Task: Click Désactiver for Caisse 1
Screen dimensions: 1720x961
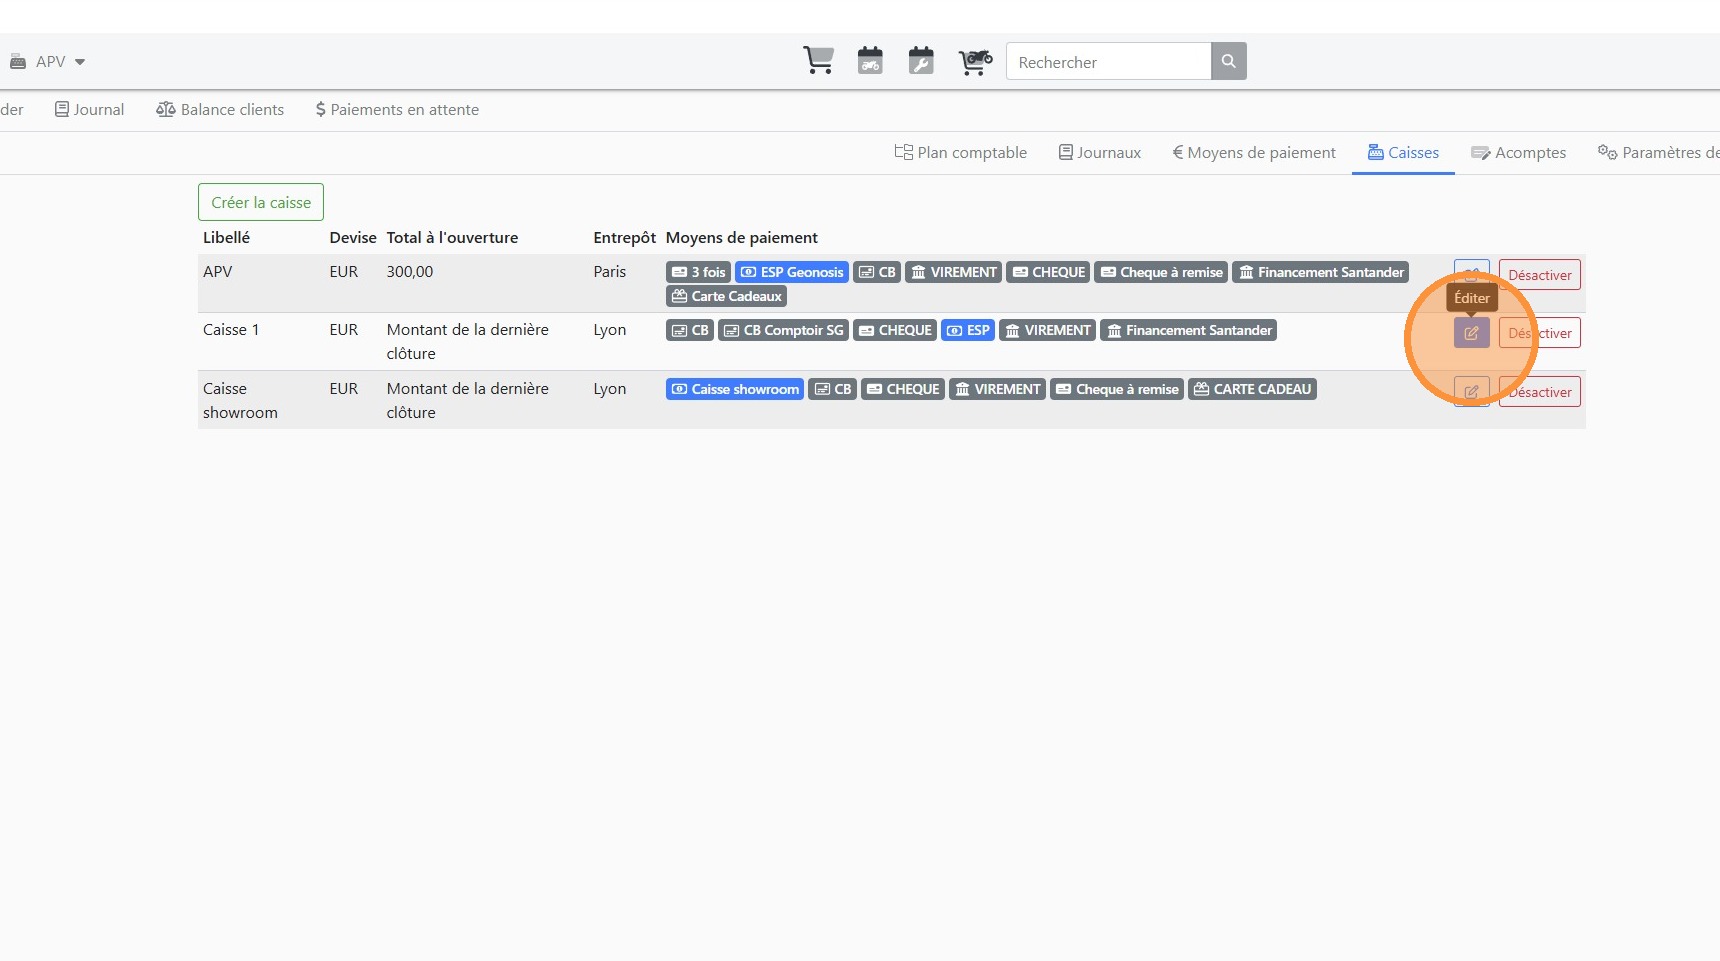Action: pos(1540,333)
